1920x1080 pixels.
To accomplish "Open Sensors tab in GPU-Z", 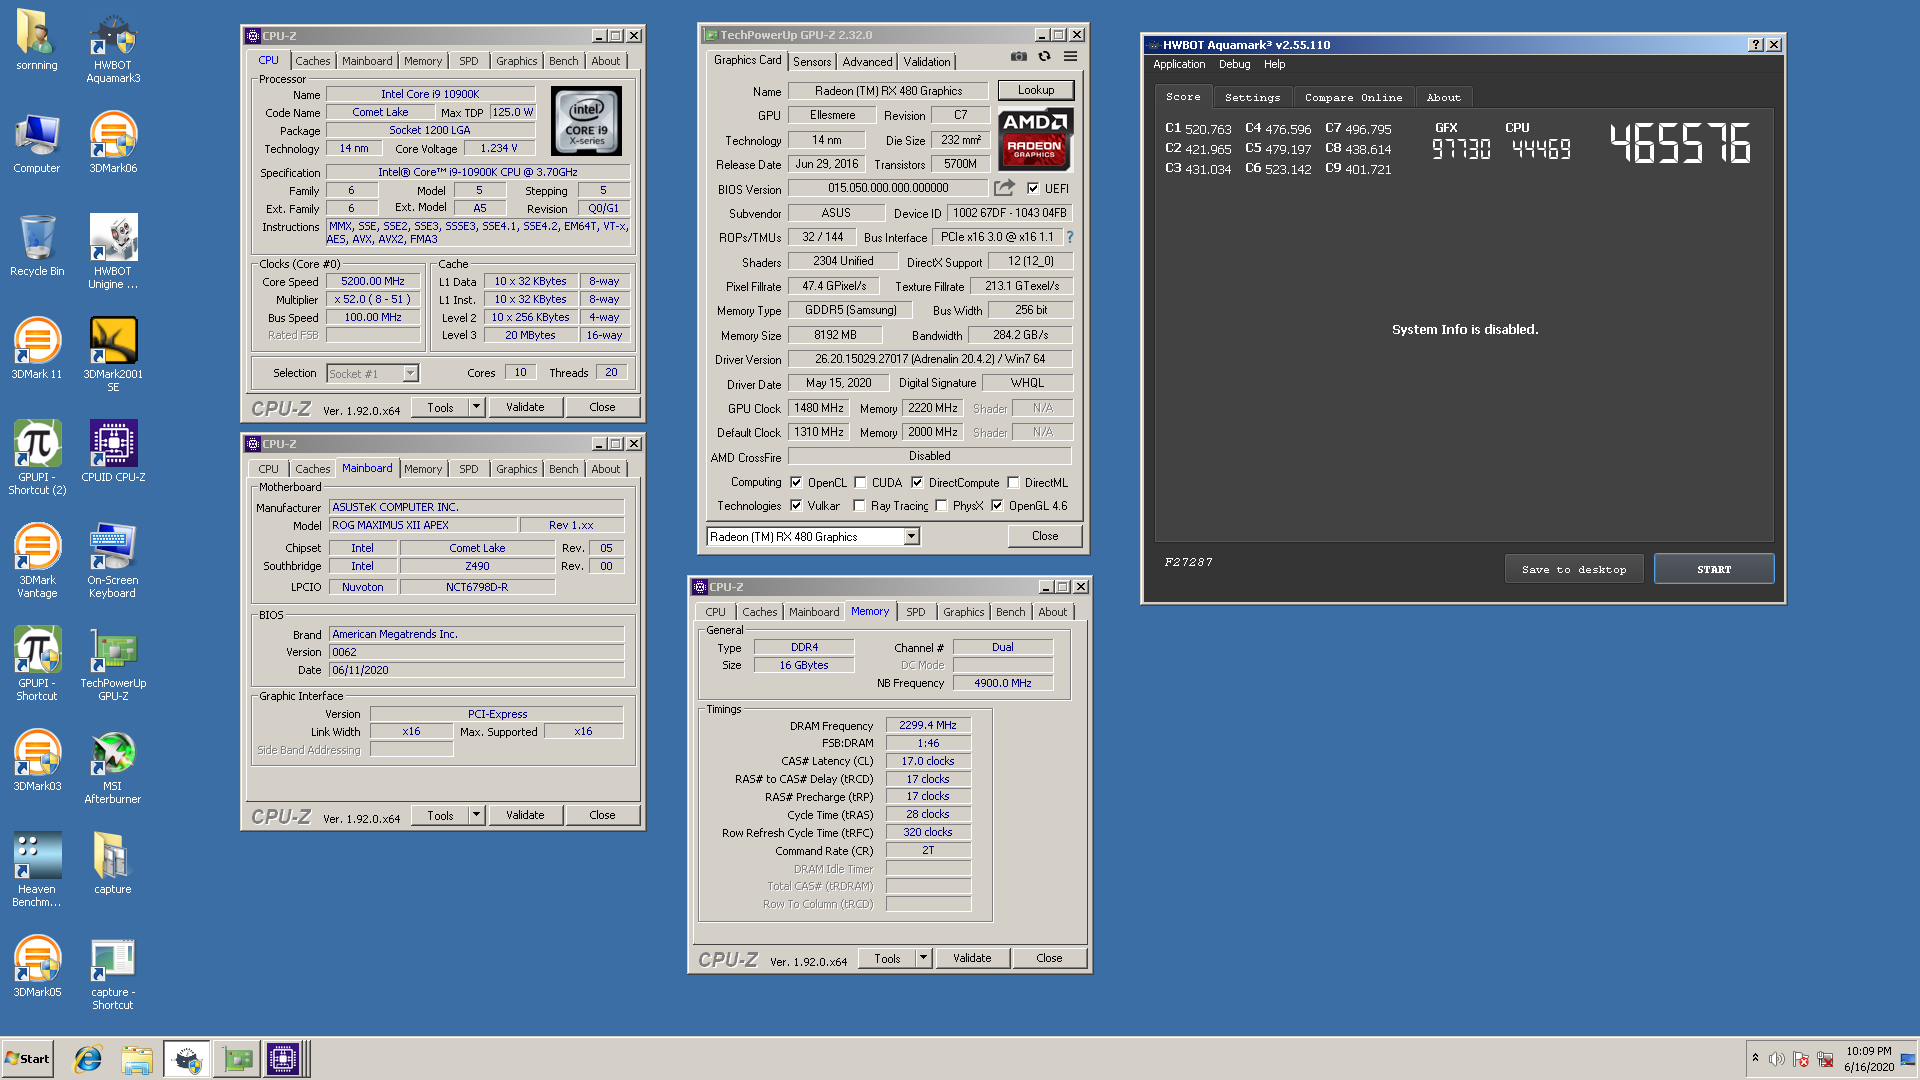I will [812, 62].
